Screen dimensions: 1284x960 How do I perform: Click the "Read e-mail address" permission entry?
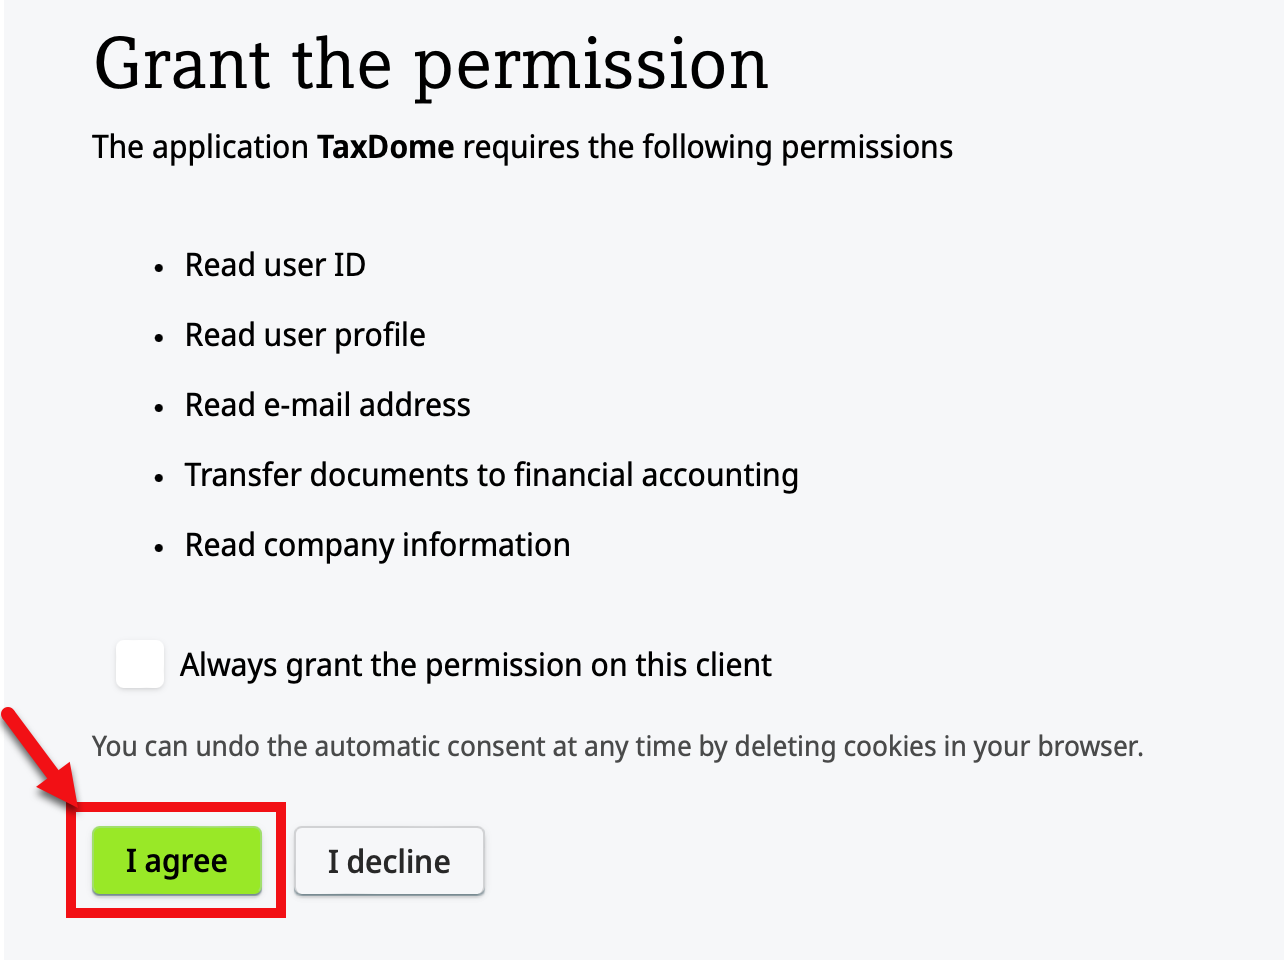(x=327, y=405)
